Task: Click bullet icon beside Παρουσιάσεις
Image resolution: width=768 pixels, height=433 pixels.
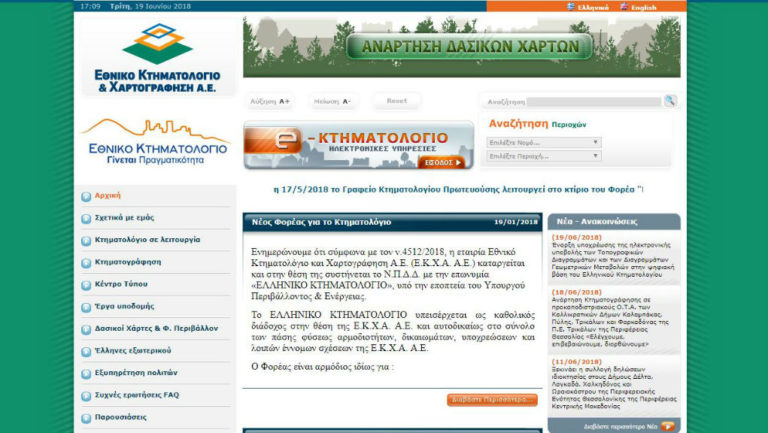Action: (86, 418)
